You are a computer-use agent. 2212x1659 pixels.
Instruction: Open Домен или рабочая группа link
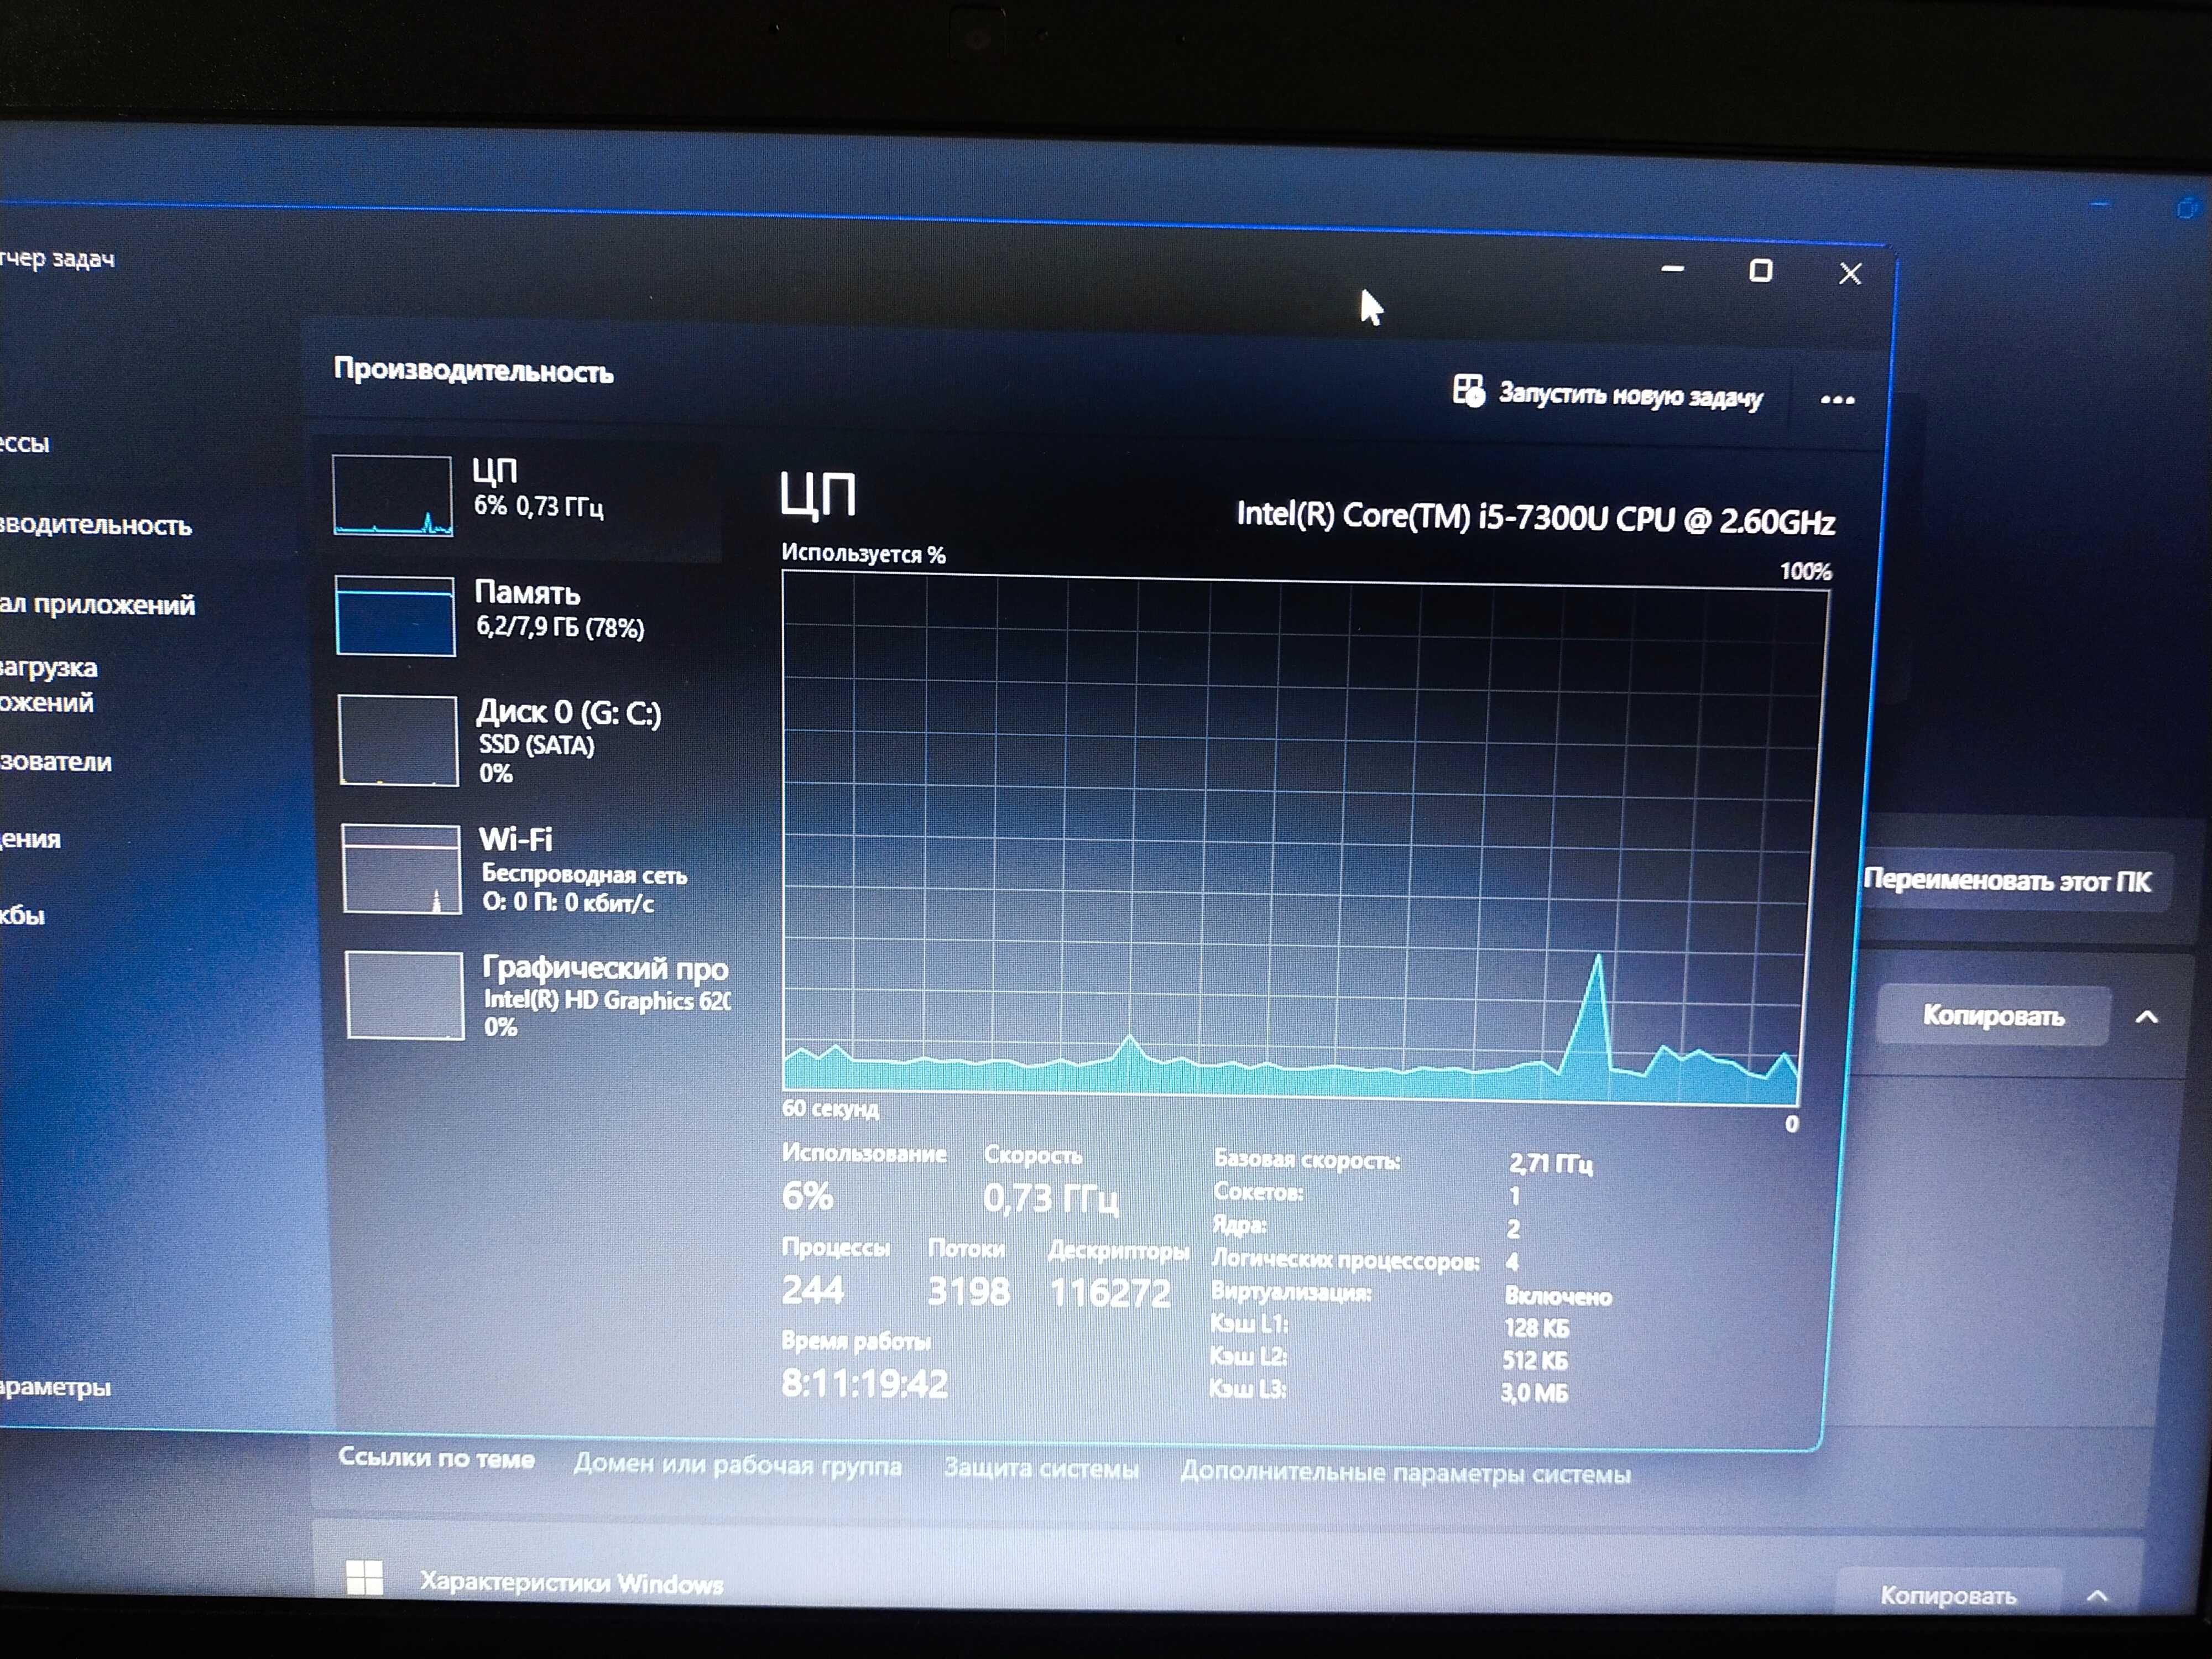tap(737, 1466)
